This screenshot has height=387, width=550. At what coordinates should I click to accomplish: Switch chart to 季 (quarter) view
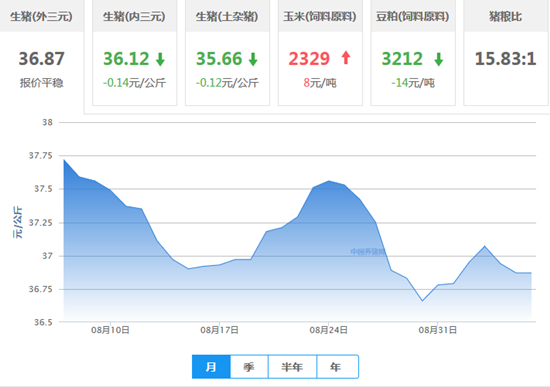point(249,367)
